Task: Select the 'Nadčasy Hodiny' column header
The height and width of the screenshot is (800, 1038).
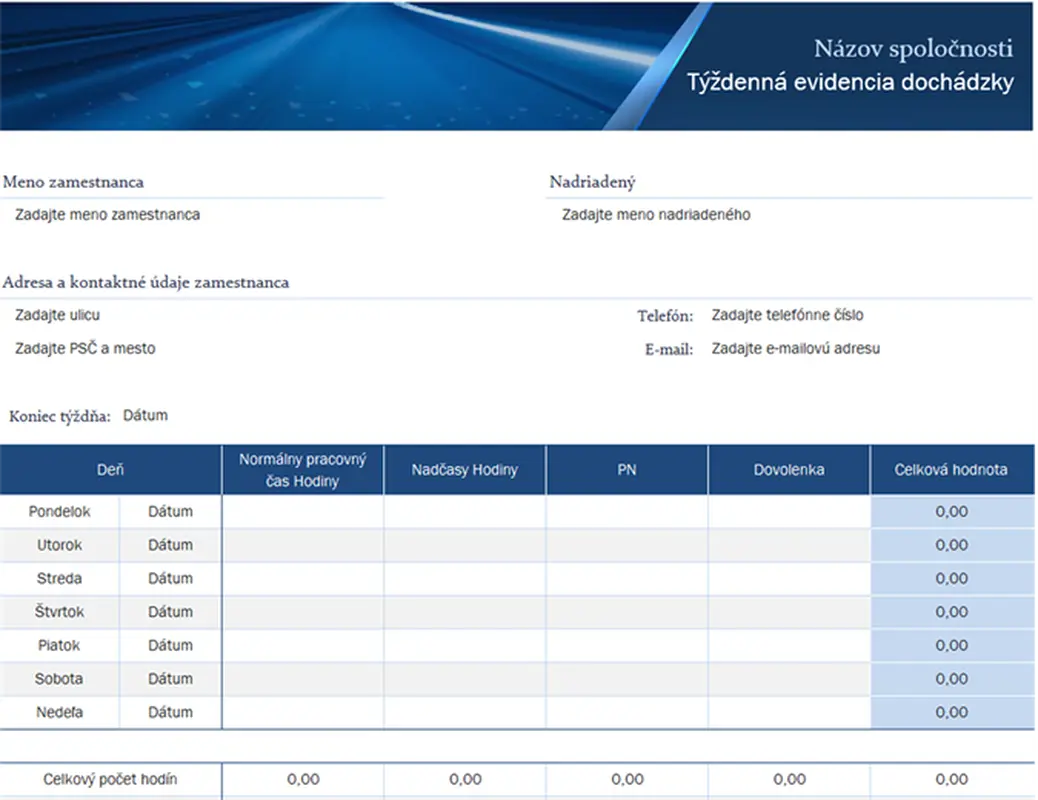Action: [465, 470]
